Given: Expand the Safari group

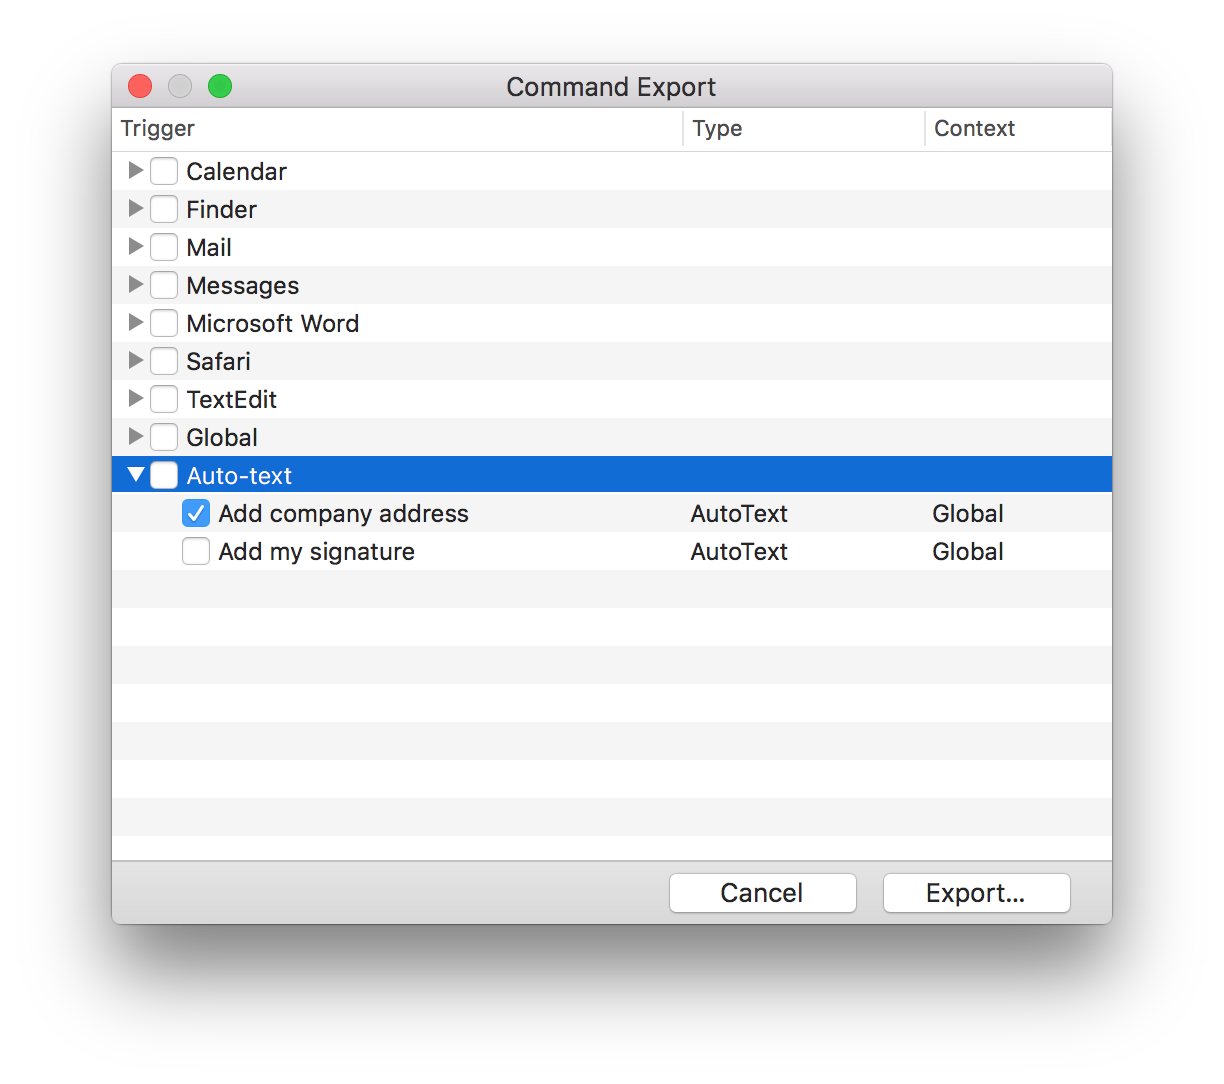Looking at the screenshot, I should tap(136, 361).
